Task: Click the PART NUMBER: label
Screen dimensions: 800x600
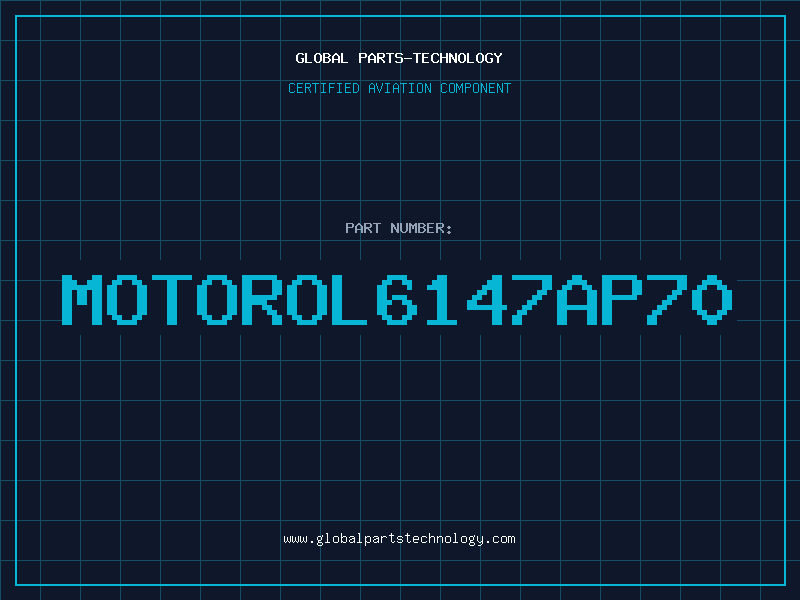Action: pos(399,228)
